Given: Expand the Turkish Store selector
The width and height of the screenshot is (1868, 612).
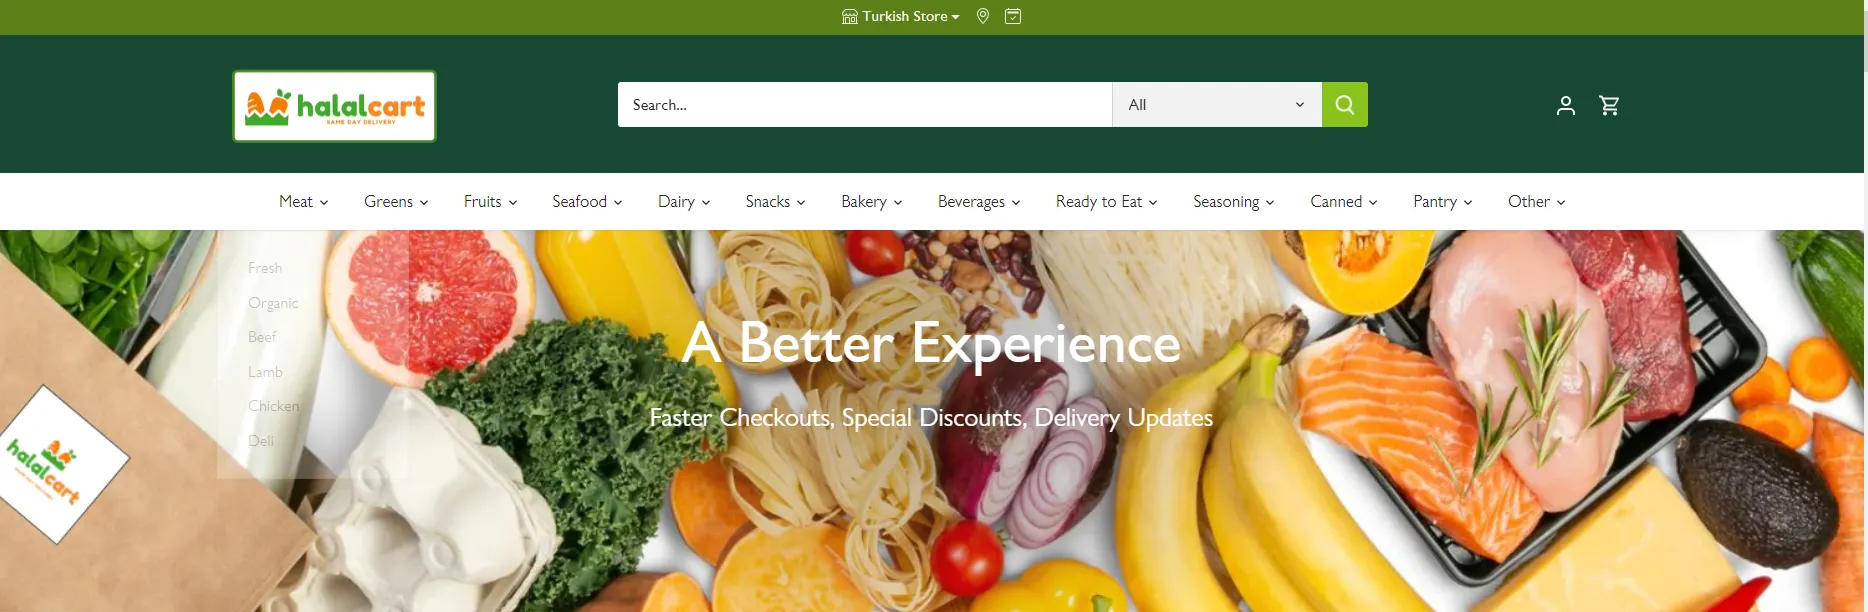Looking at the screenshot, I should pyautogui.click(x=901, y=16).
